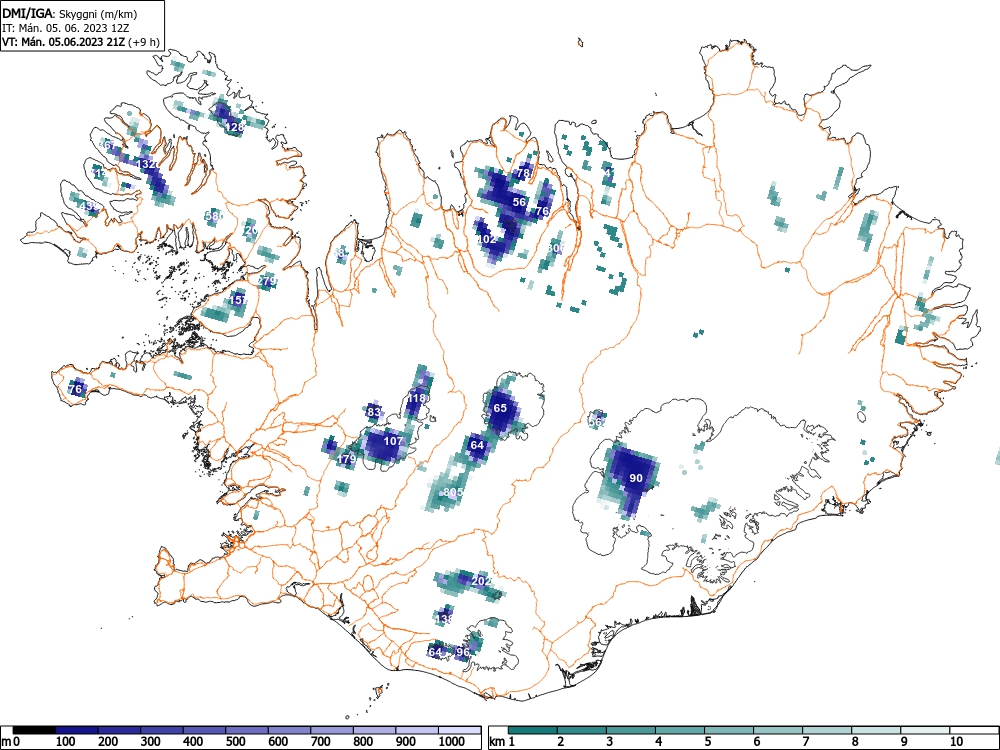
Task: Click the '128' visibility value in the Westfjords
Action: (235, 128)
